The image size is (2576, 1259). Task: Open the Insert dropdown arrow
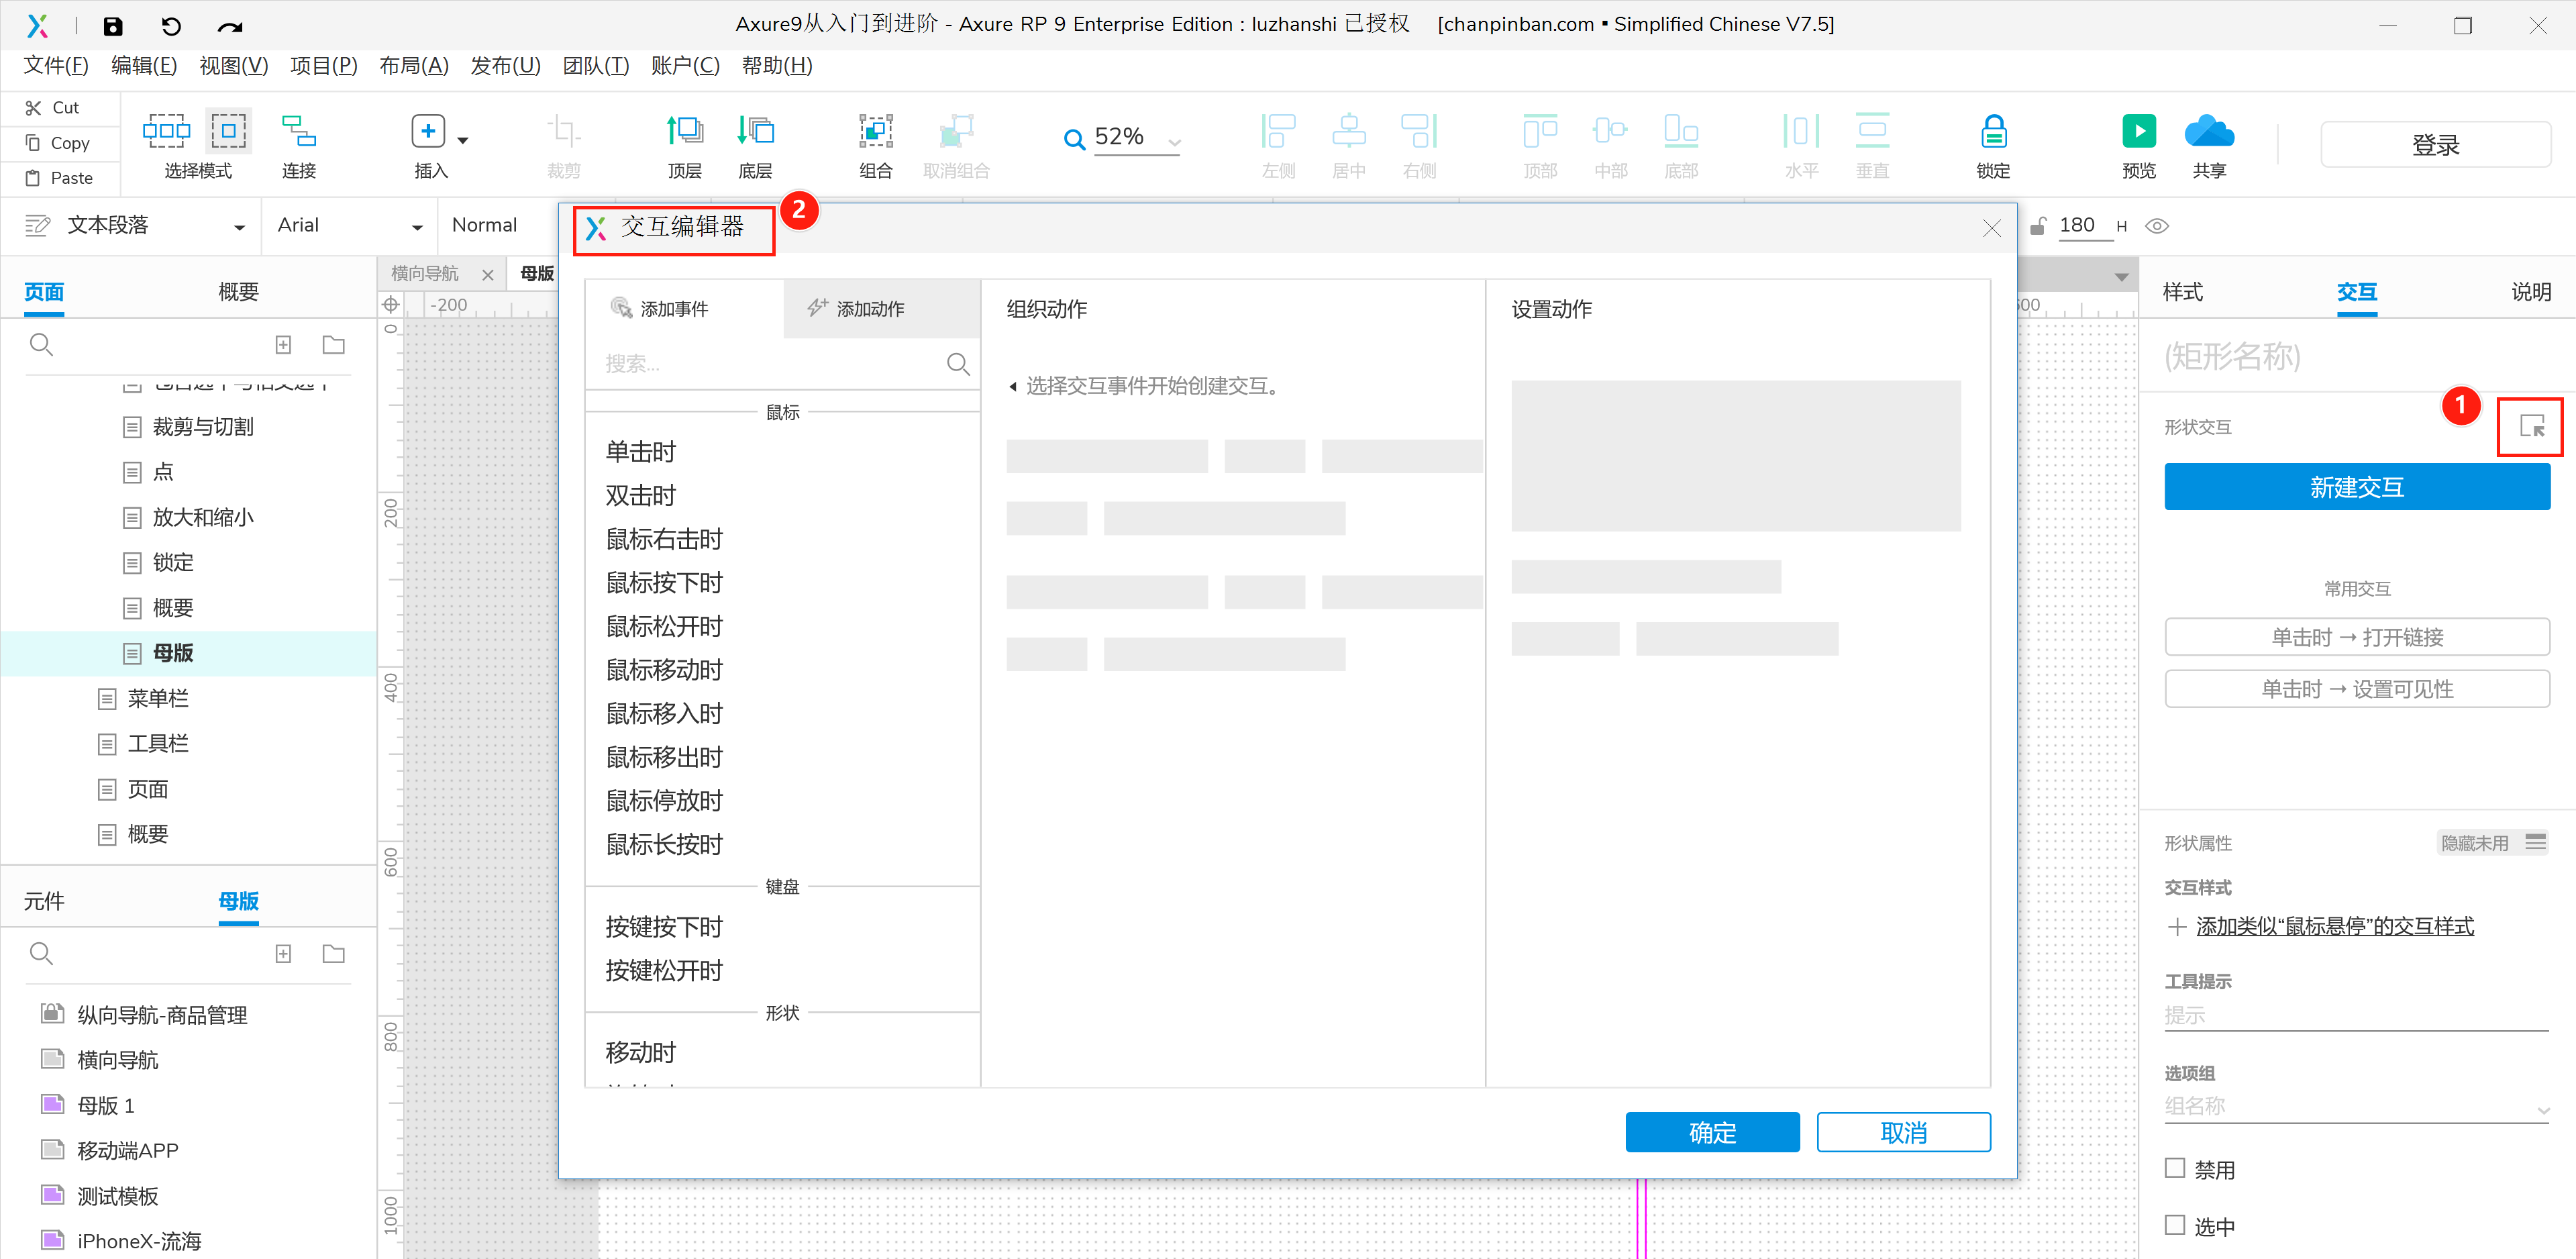tap(462, 140)
